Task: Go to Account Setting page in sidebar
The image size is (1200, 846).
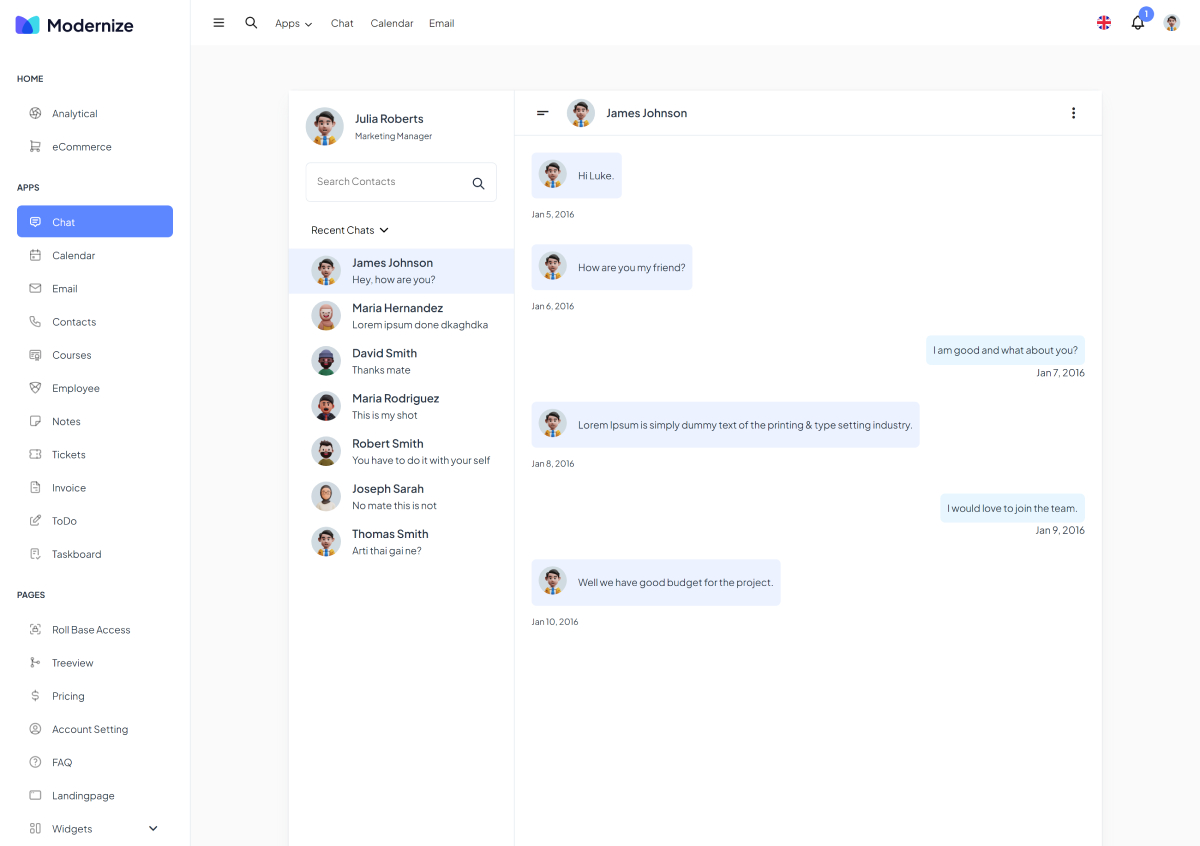Action: click(x=90, y=729)
